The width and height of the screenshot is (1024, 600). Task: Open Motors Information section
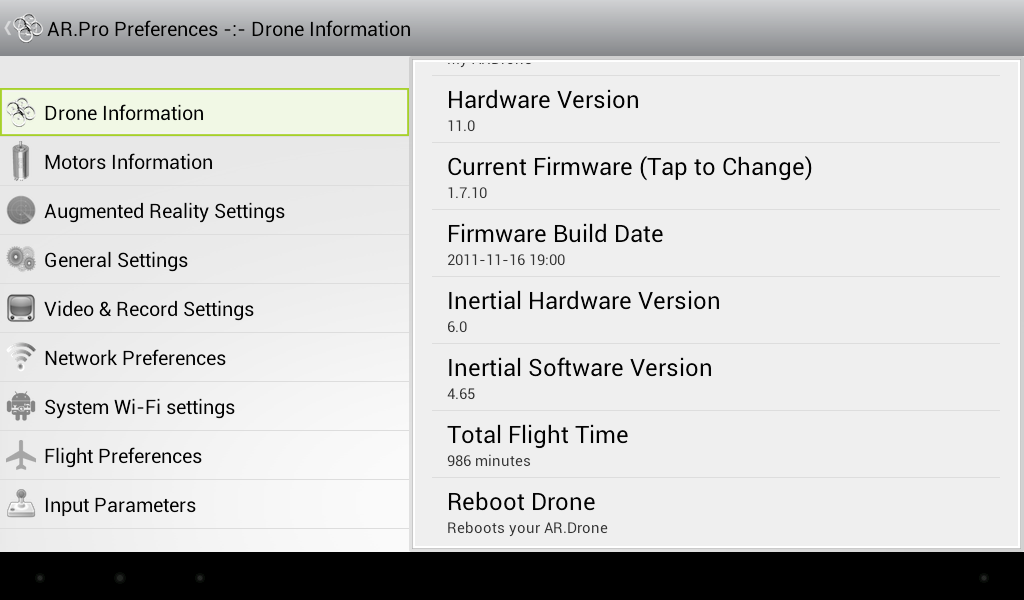click(x=204, y=161)
